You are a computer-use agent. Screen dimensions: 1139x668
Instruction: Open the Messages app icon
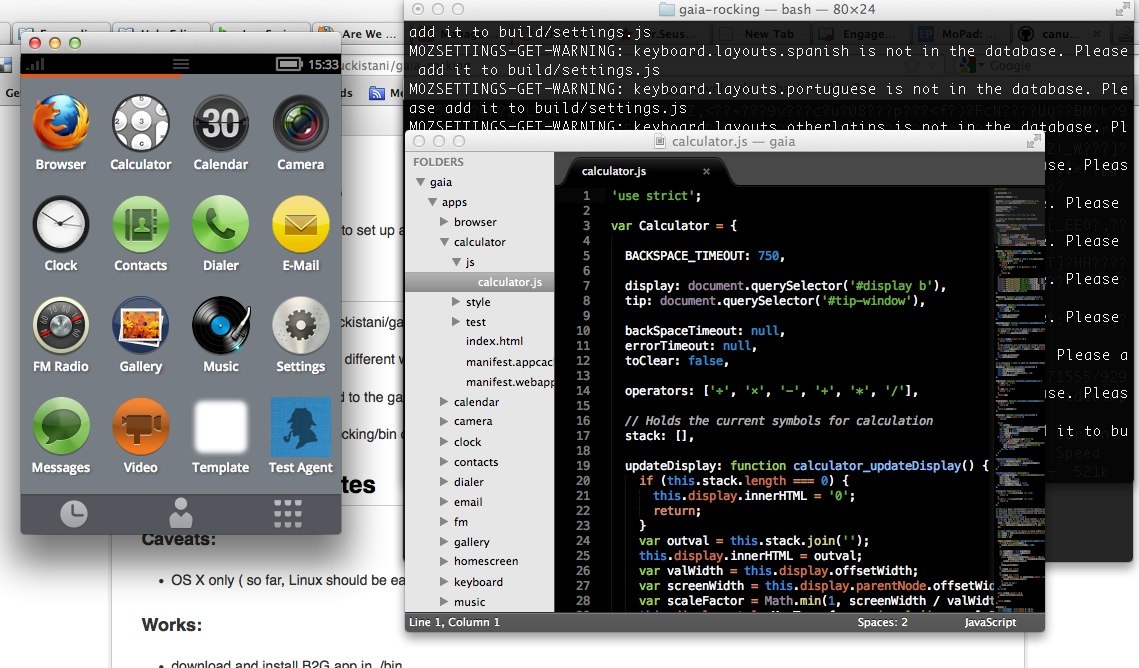tap(61, 425)
